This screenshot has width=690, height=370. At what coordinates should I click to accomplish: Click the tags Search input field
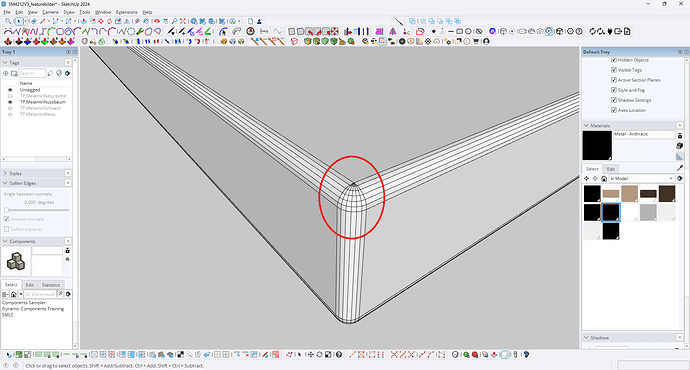pyautogui.click(x=32, y=73)
